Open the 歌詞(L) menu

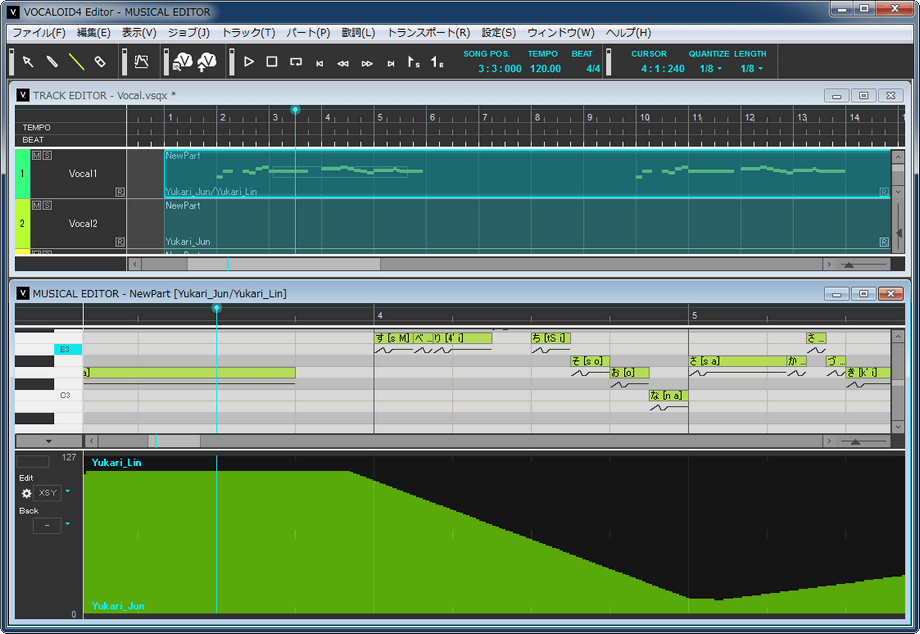tap(358, 33)
